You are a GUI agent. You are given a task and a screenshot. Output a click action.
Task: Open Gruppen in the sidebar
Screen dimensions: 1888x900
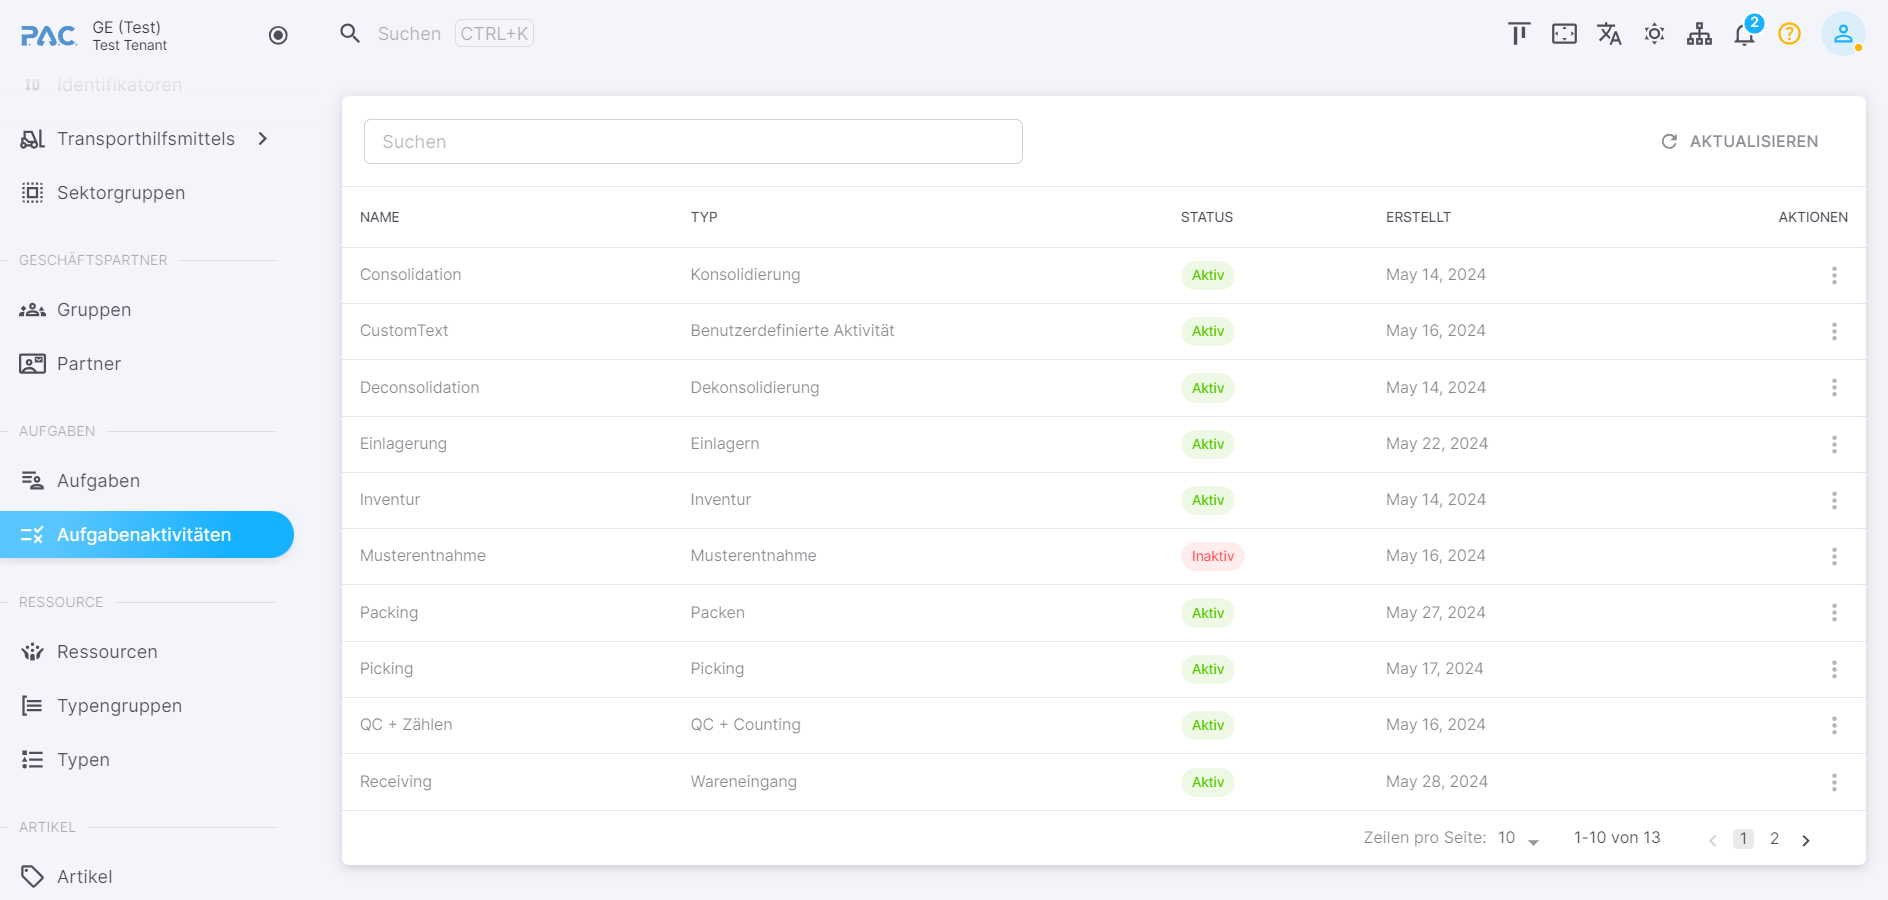[94, 310]
